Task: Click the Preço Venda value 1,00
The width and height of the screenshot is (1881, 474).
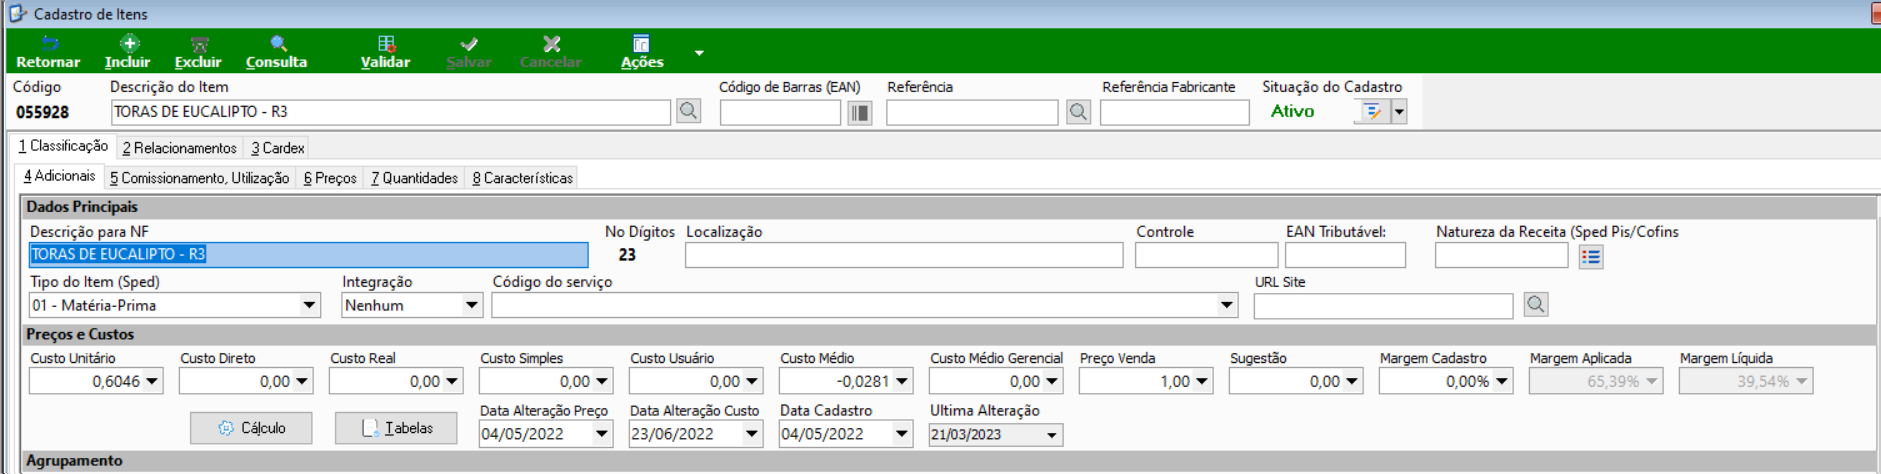Action: click(1174, 381)
